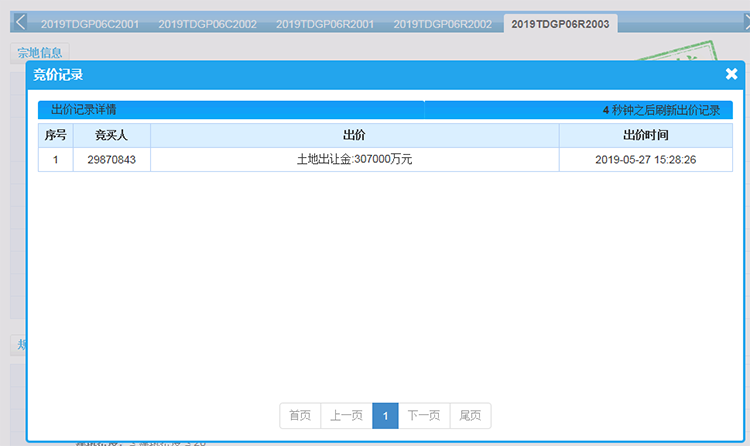Open the 宗地信息 section tab
The image size is (750, 446).
point(40,53)
